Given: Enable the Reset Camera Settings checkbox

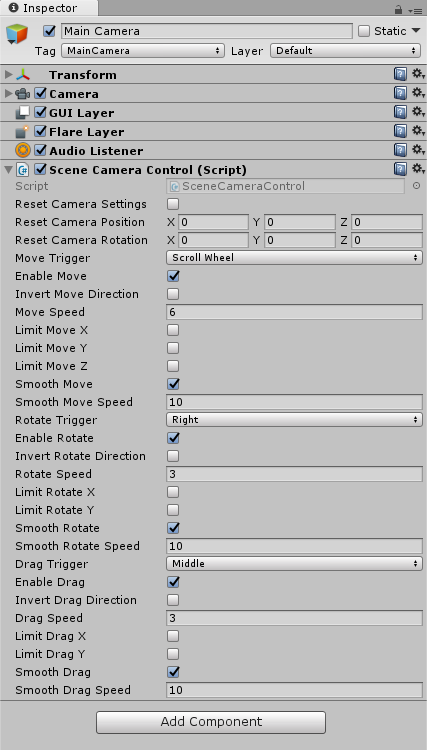Looking at the screenshot, I should pos(173,204).
